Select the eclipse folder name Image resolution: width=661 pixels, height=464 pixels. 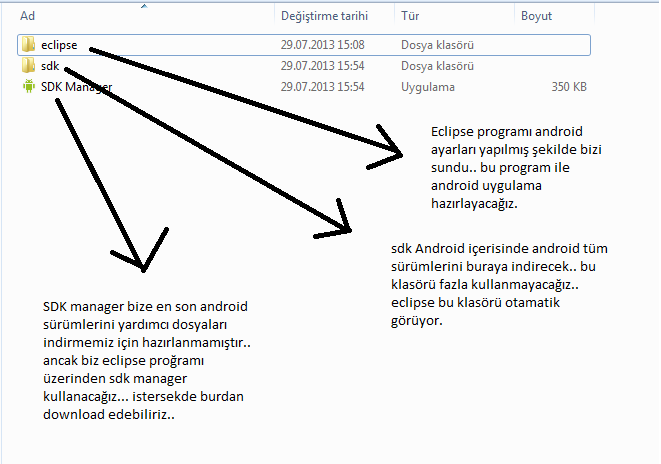[x=59, y=45]
